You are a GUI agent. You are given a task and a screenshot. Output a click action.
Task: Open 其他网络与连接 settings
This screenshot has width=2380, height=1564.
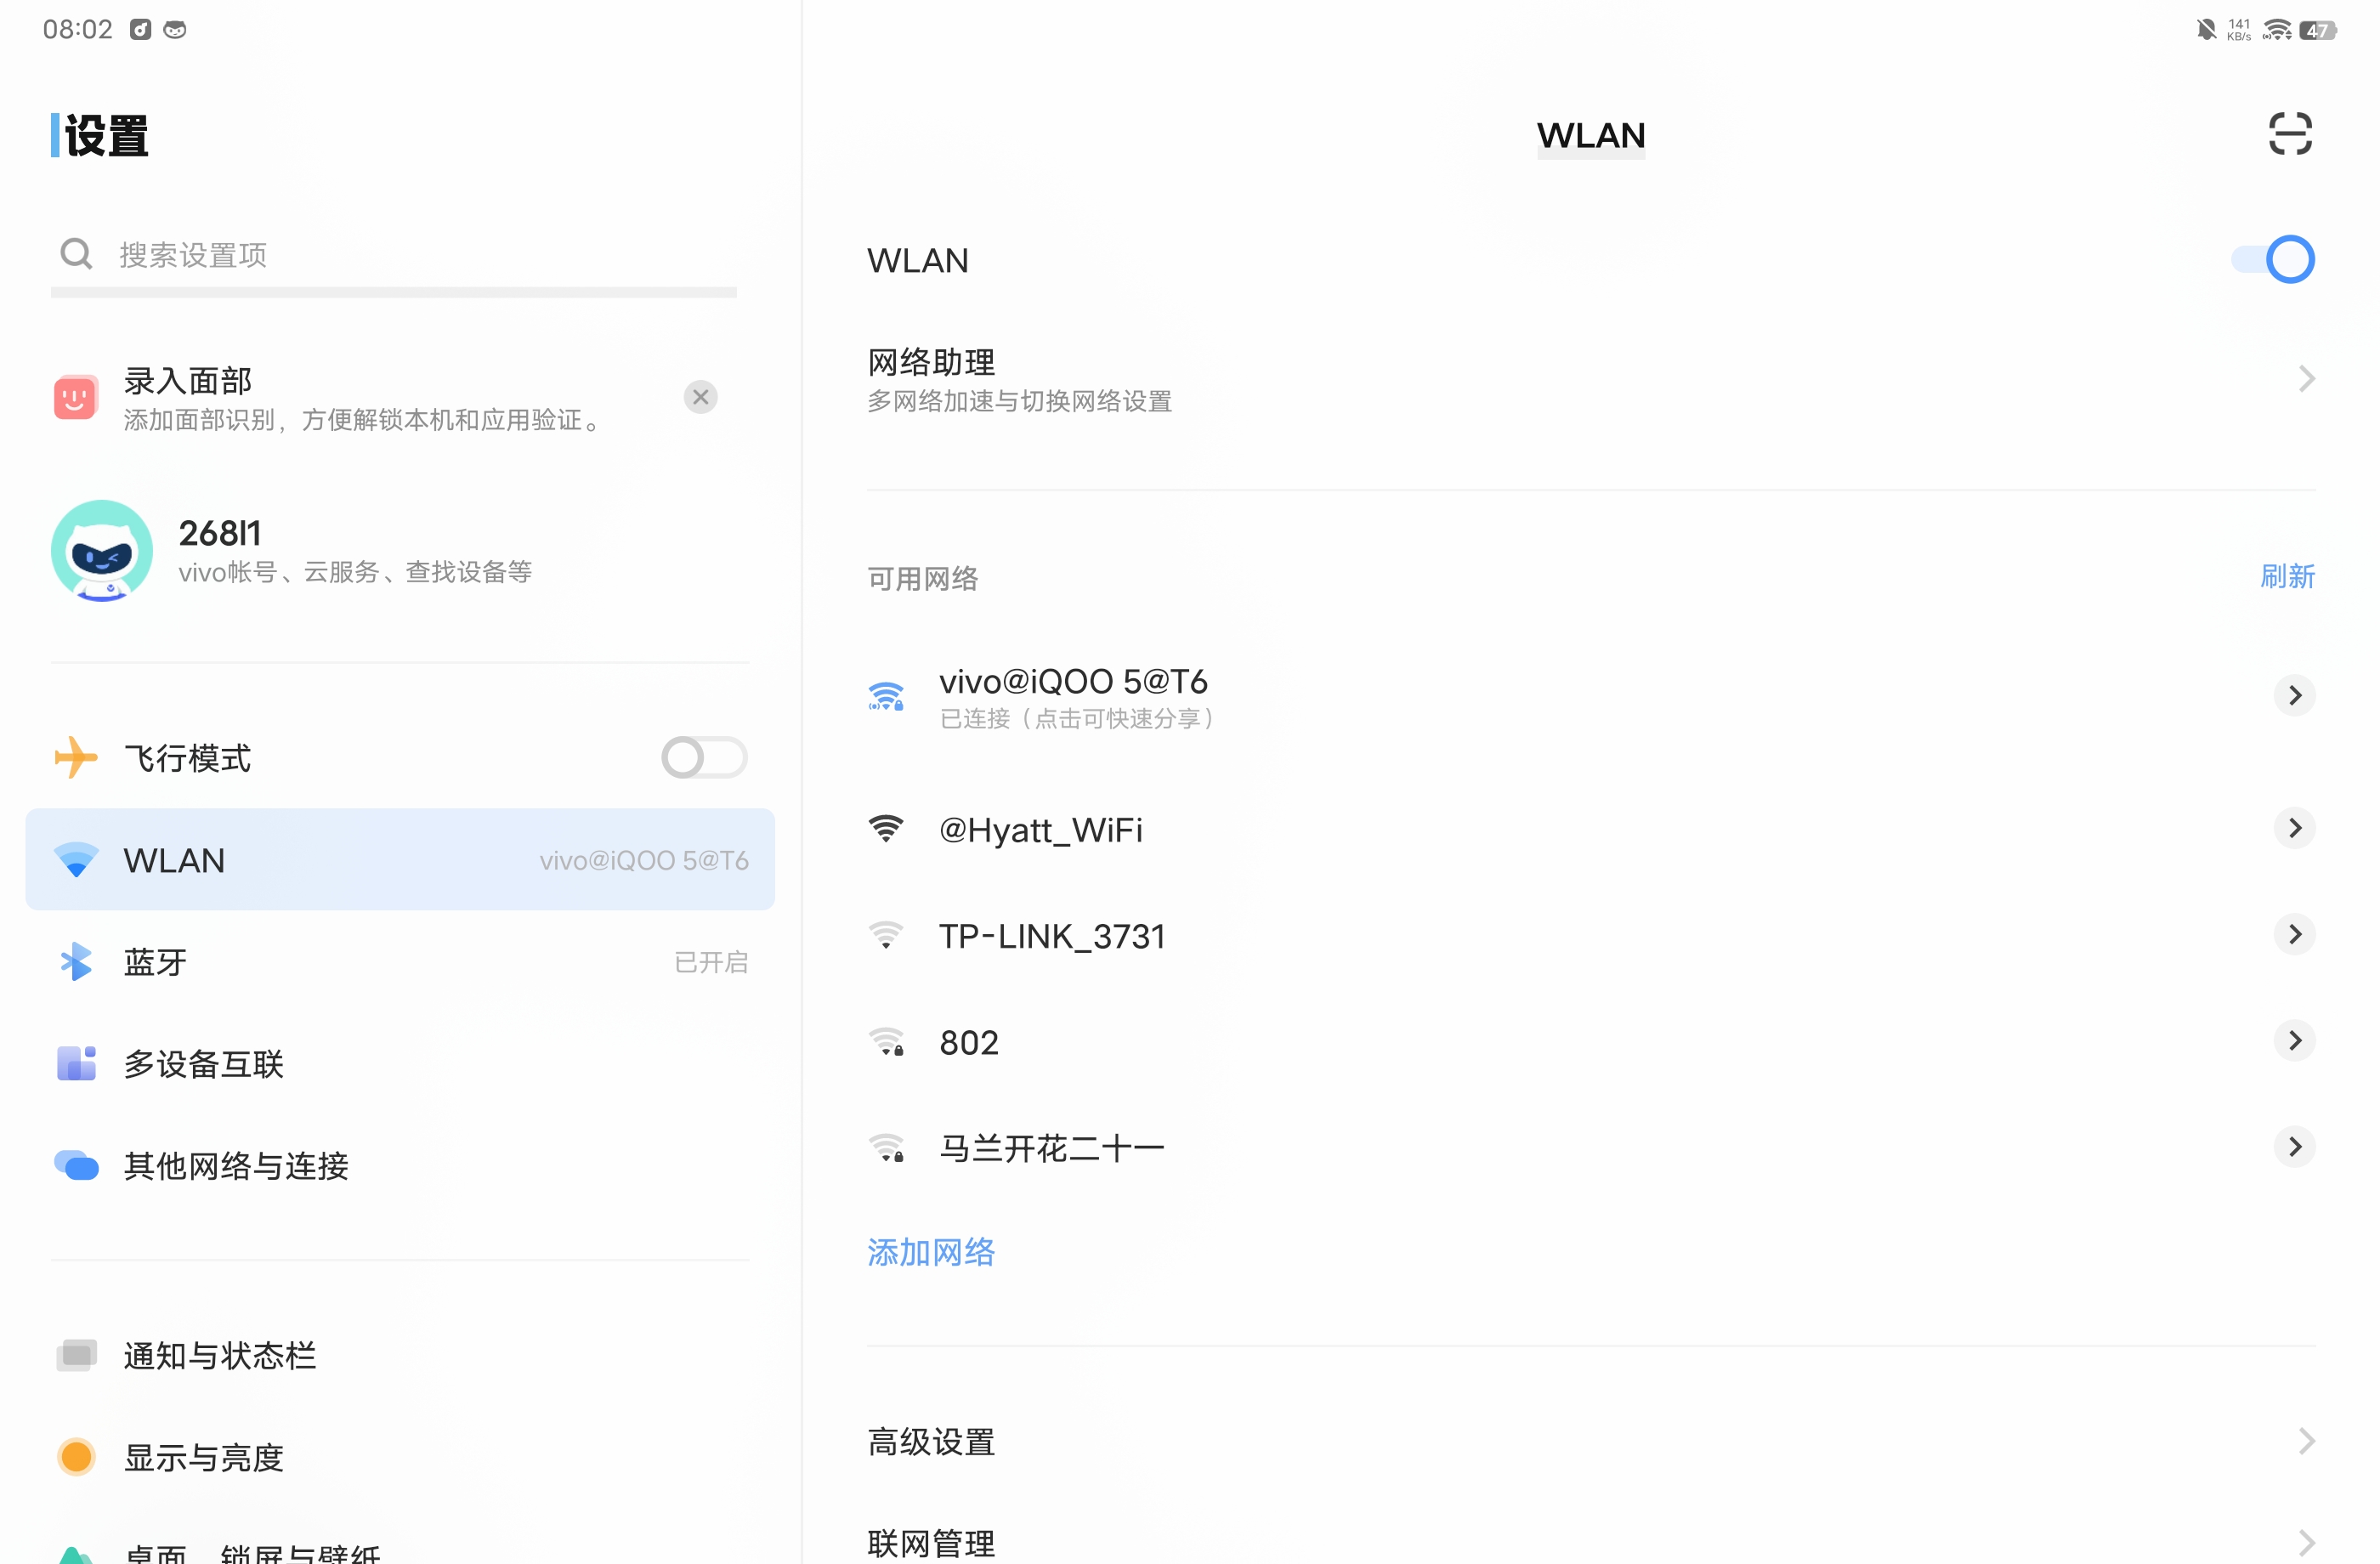[400, 1165]
